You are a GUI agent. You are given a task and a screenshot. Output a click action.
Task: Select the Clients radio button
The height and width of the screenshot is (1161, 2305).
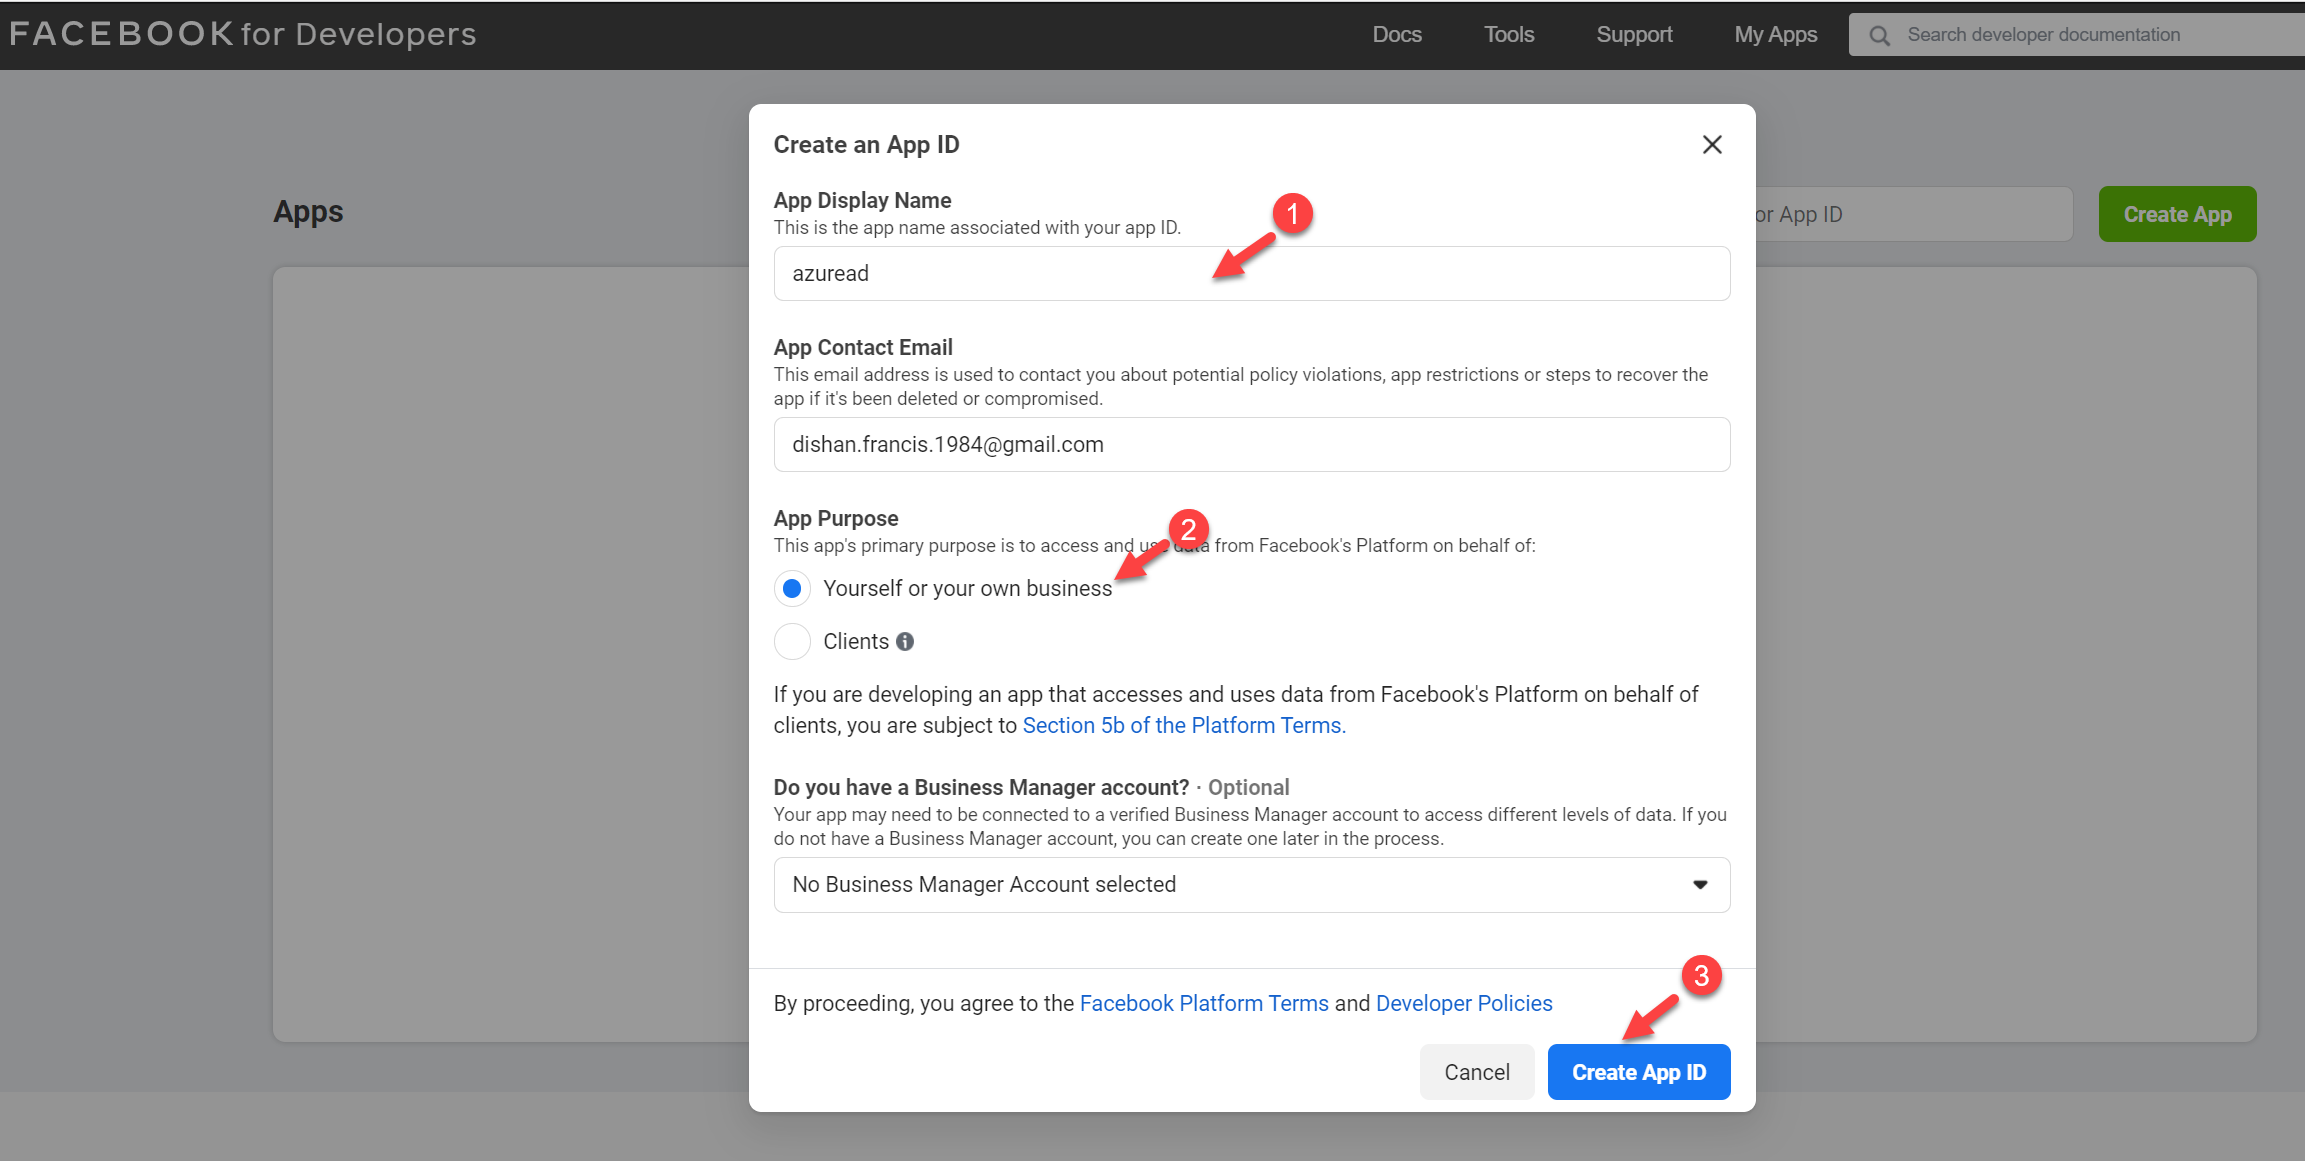(792, 641)
